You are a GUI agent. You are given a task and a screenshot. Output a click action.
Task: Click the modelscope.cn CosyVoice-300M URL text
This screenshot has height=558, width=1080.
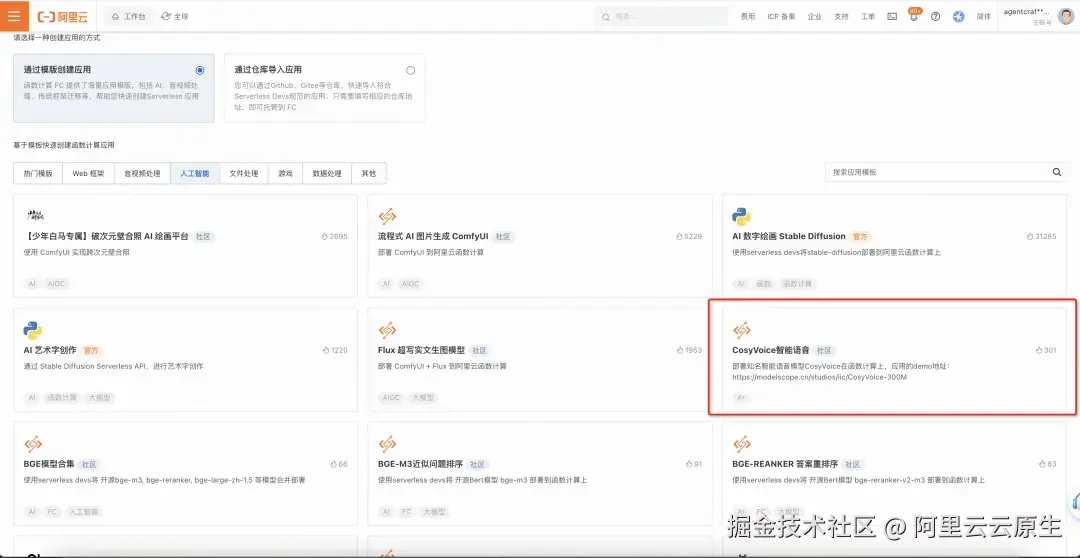(820, 377)
